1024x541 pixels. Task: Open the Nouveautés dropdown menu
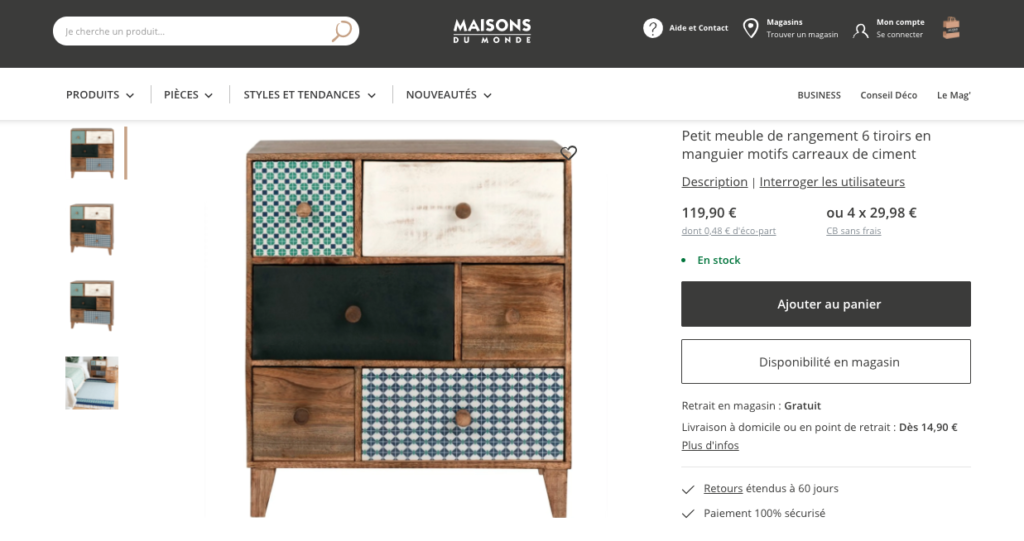coord(448,95)
